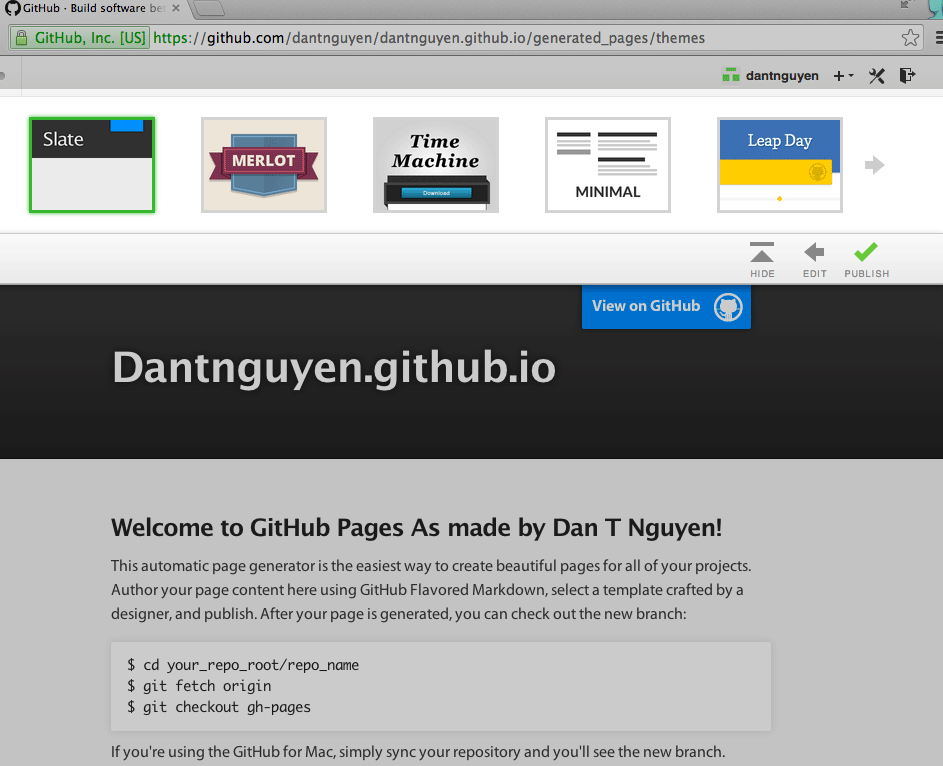Screen dimensions: 943x766
Task: Open the dantnguyen profile link
Action: click(782, 76)
